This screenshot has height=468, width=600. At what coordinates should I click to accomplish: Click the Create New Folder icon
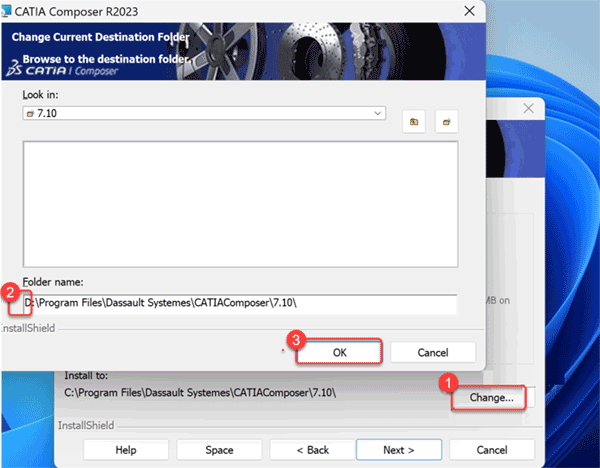(x=446, y=122)
